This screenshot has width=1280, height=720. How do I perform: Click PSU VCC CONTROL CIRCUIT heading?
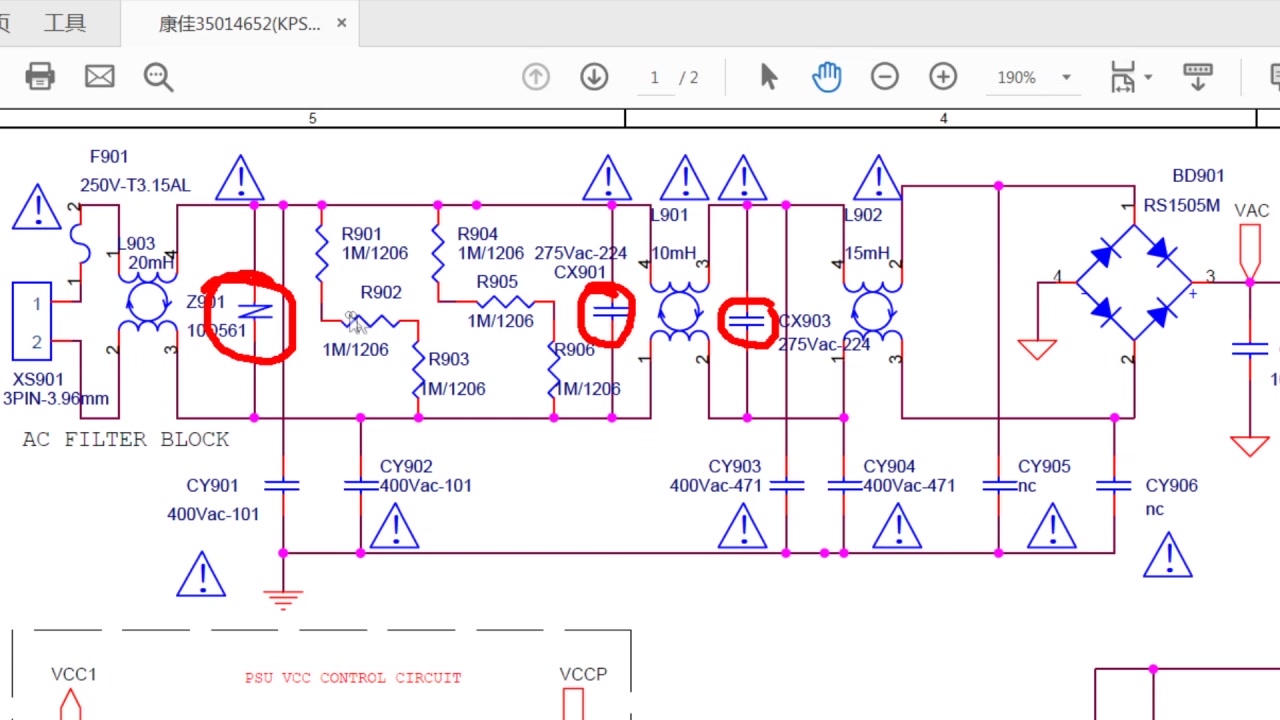tap(353, 678)
